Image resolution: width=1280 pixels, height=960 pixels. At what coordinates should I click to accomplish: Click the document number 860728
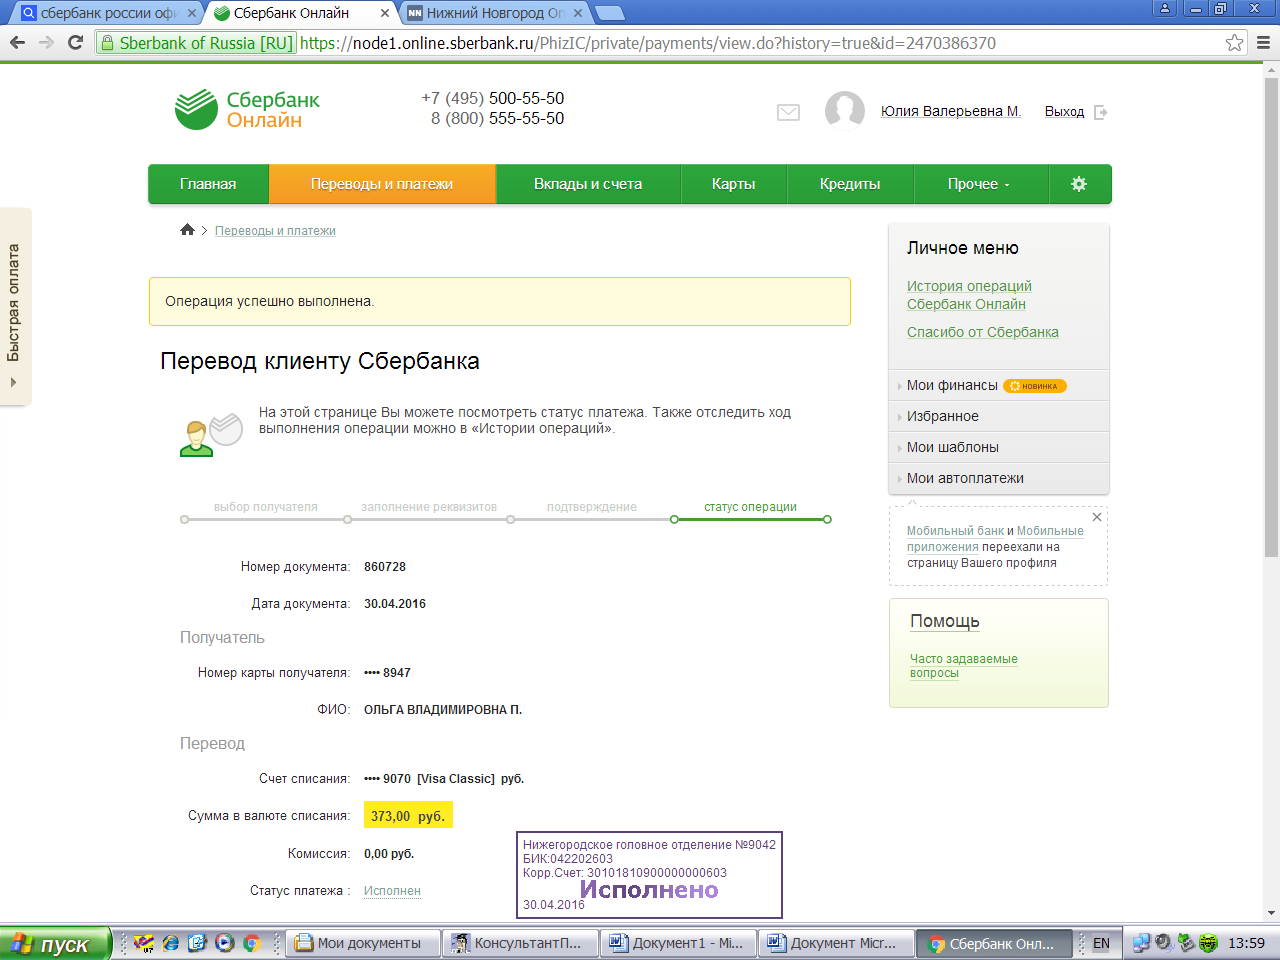tap(385, 567)
